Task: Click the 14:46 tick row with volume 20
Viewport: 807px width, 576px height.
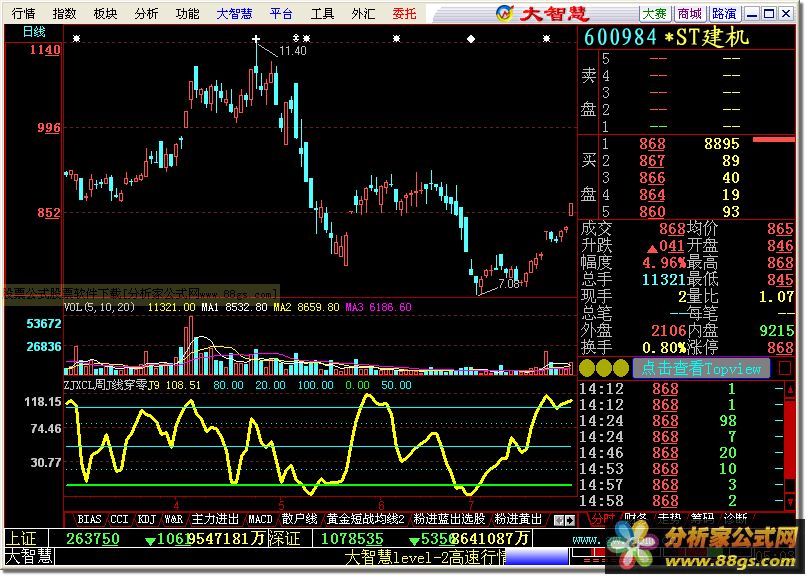Action: (x=683, y=453)
